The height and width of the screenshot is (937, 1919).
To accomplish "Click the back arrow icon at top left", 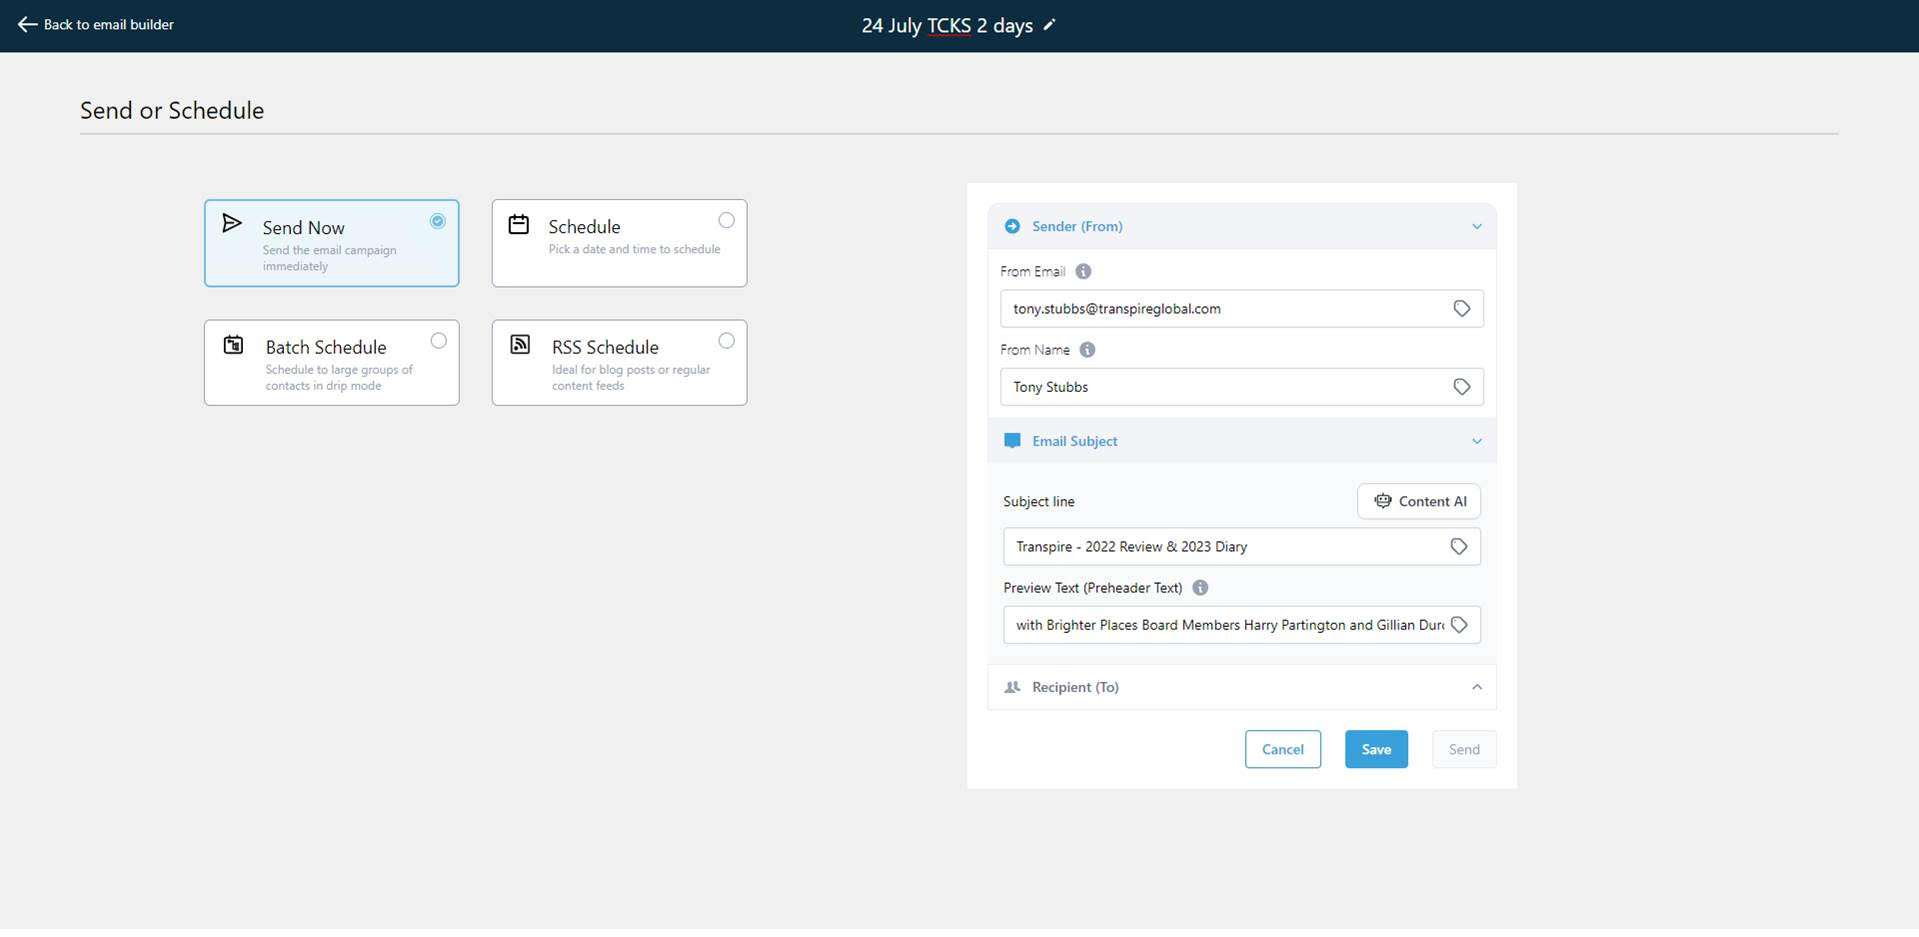I will (27, 24).
